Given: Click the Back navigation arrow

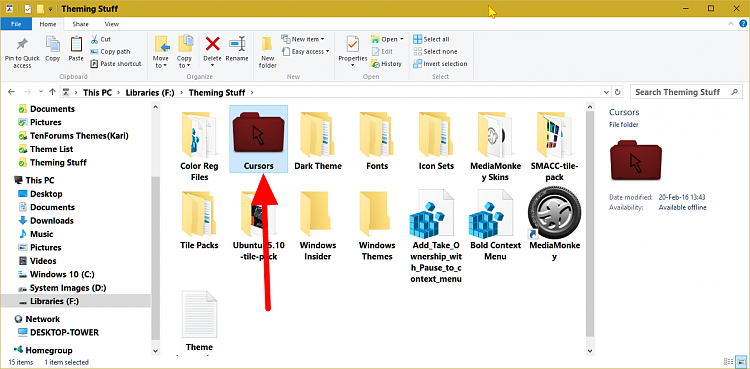Looking at the screenshot, I should (11, 92).
